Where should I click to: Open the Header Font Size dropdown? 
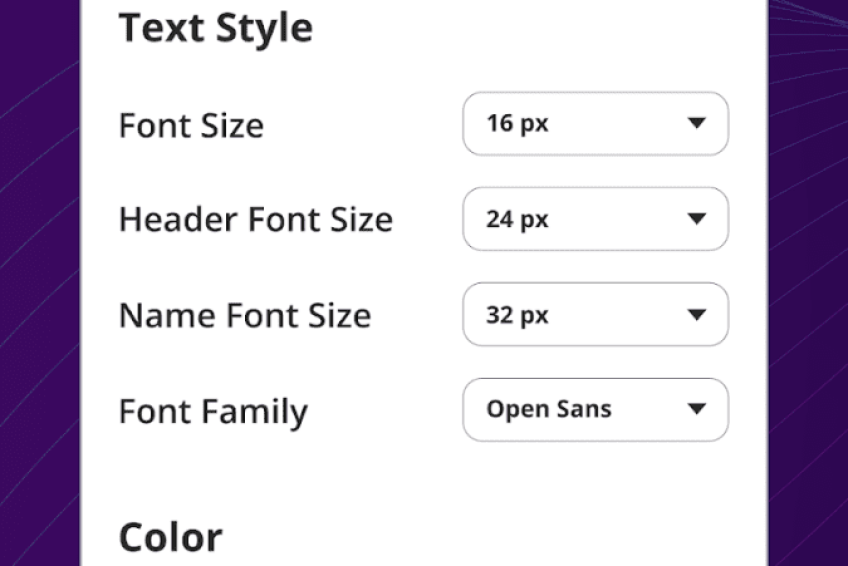pos(595,219)
